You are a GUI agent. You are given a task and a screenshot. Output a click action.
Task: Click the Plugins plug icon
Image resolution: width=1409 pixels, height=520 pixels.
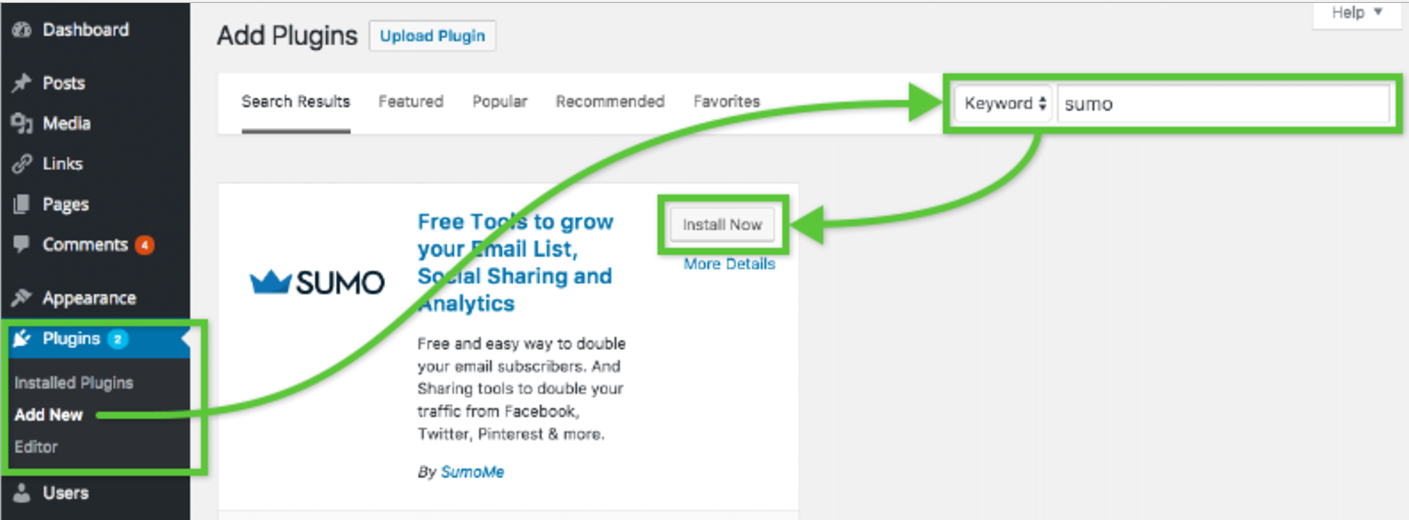(21, 339)
